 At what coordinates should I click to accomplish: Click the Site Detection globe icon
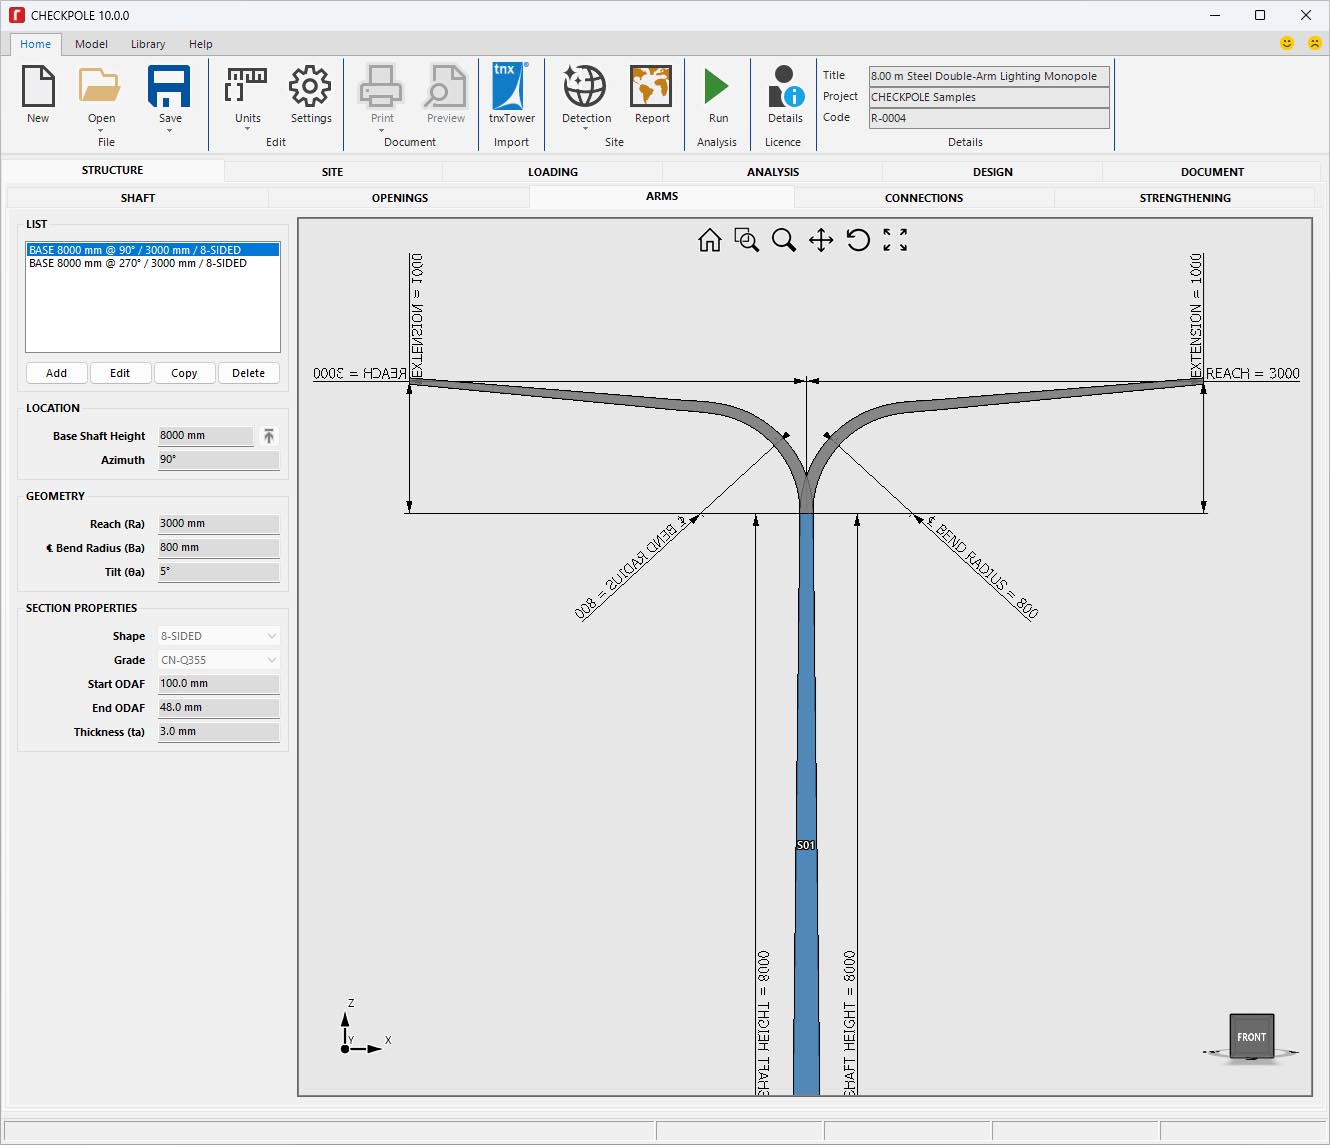point(585,88)
